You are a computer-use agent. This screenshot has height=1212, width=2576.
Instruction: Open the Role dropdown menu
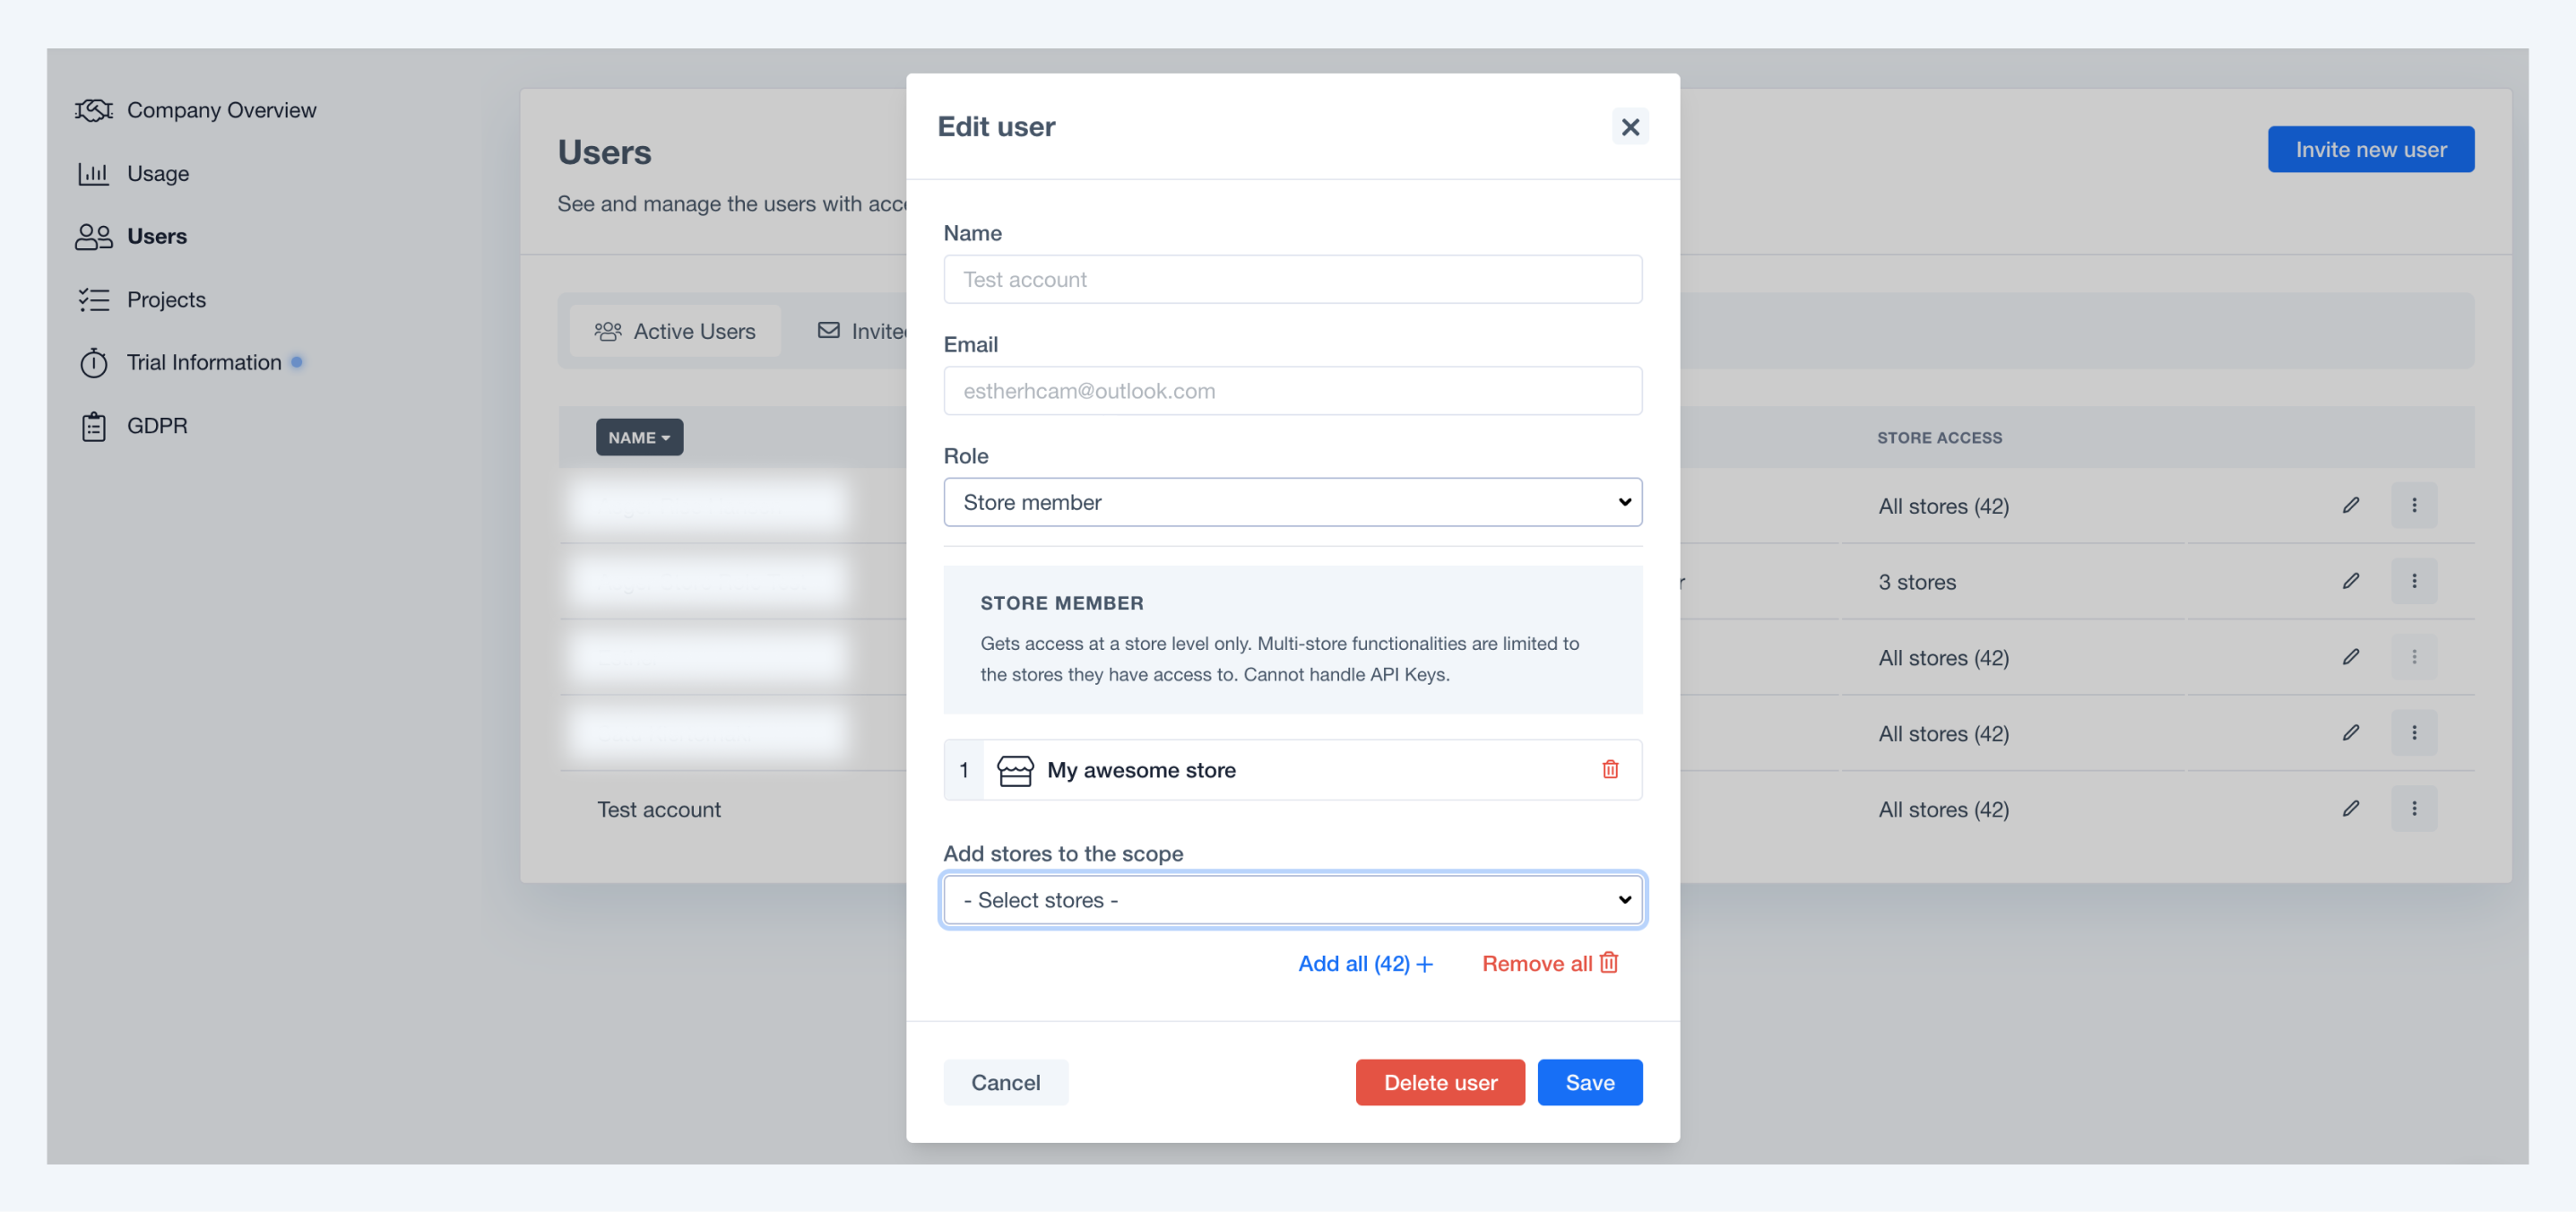click(1292, 501)
